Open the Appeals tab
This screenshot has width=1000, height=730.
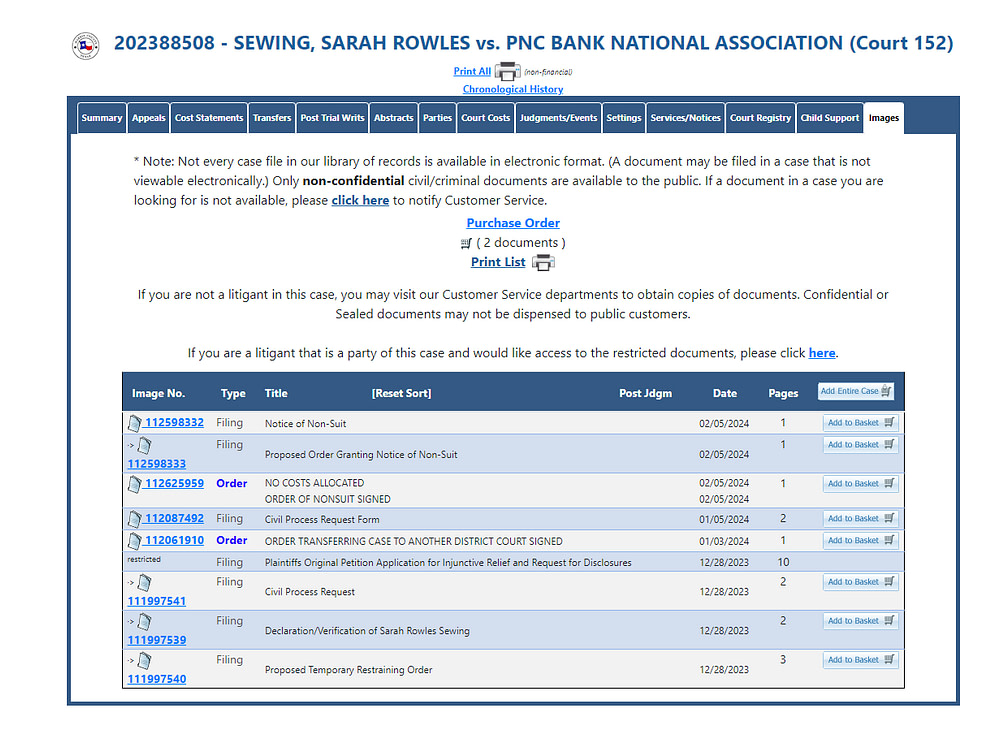tap(149, 118)
